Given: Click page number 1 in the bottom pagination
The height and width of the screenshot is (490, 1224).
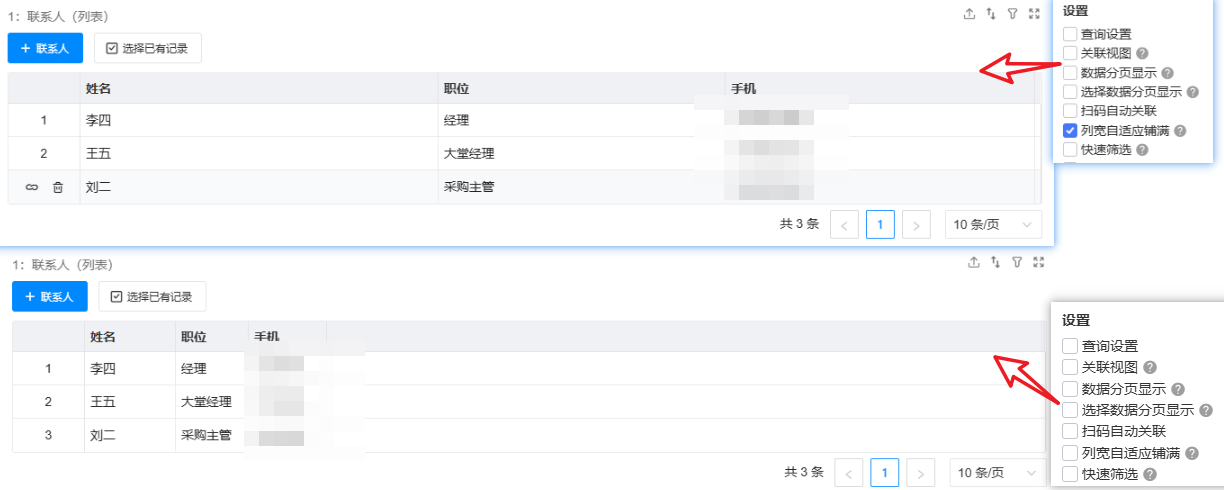Looking at the screenshot, I should pyautogui.click(x=884, y=472).
